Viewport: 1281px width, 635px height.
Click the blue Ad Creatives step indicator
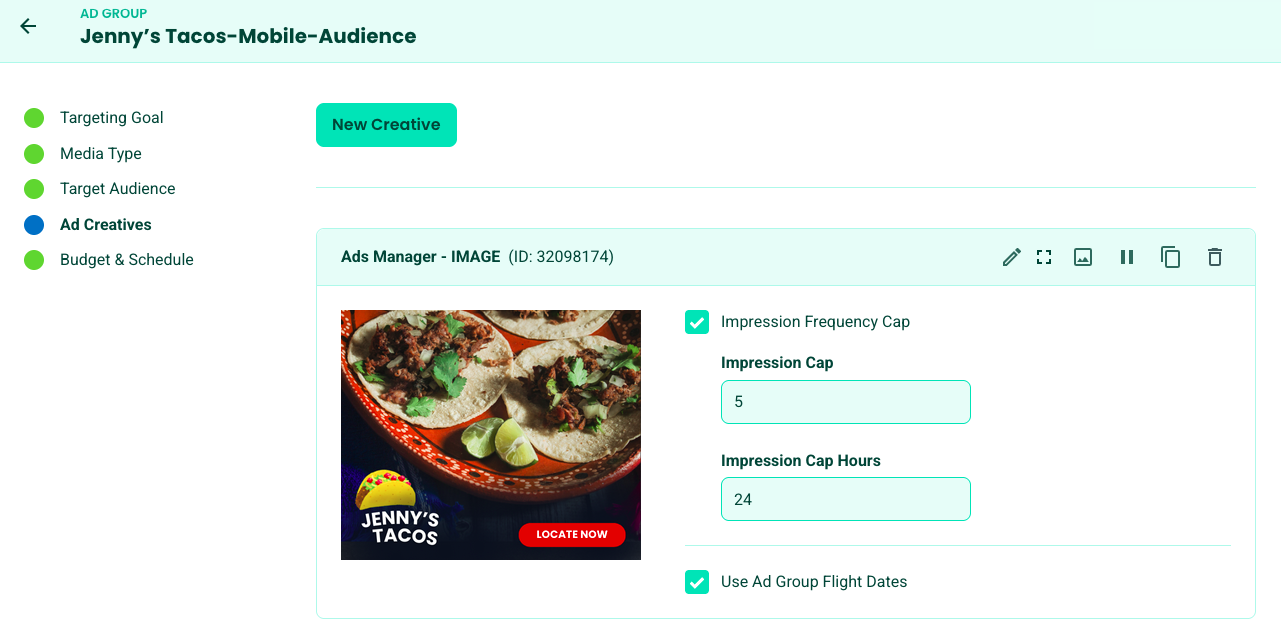click(34, 225)
